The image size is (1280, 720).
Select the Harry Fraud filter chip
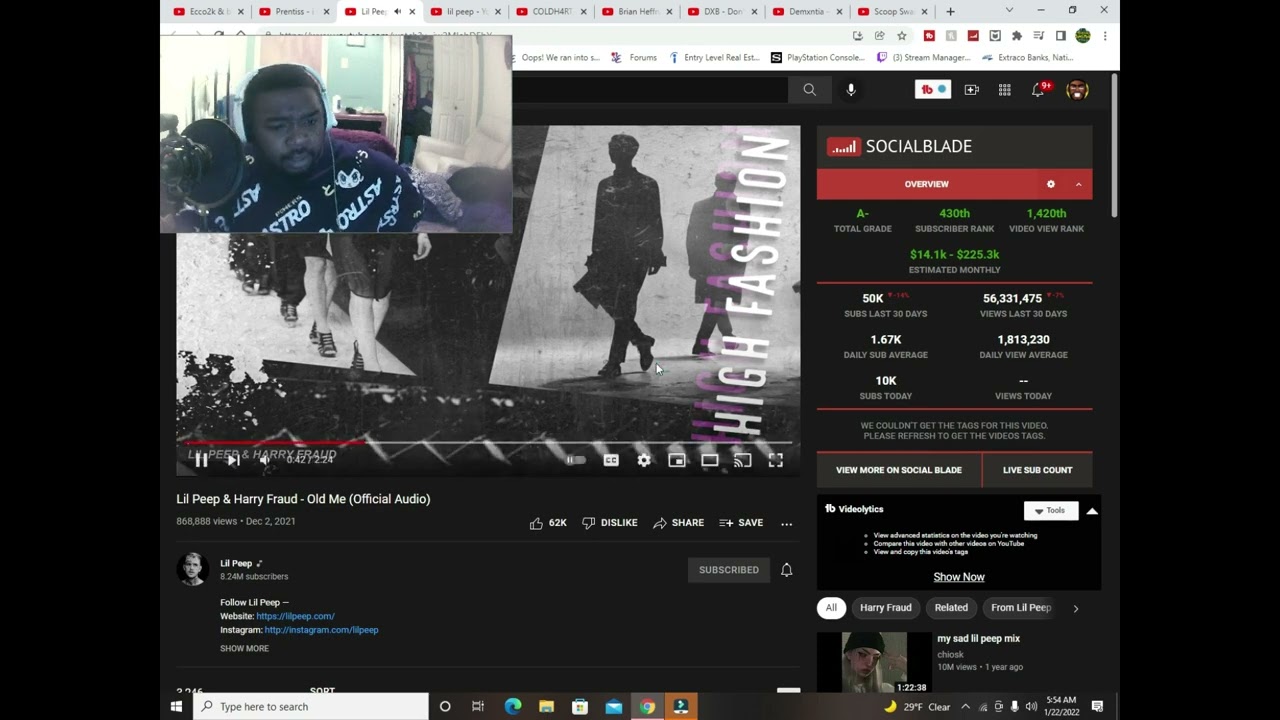(886, 608)
